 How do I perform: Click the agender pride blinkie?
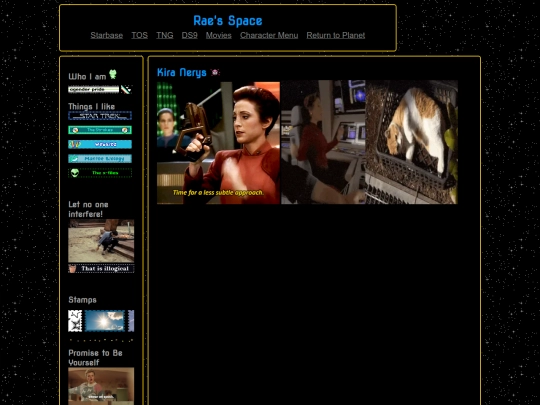[93, 90]
